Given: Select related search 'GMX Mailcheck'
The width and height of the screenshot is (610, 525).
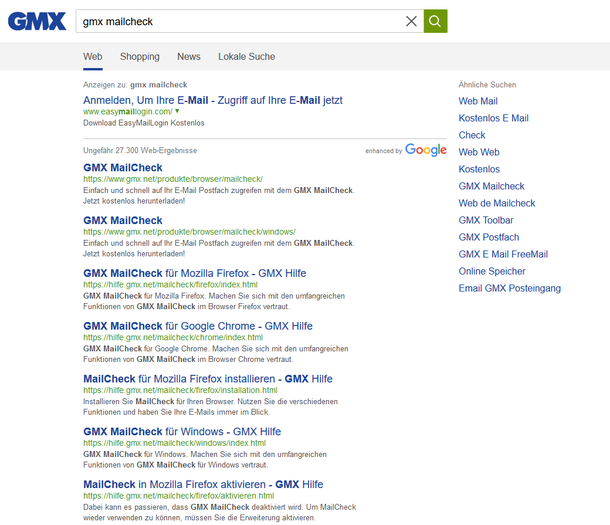Looking at the screenshot, I should pos(491,186).
